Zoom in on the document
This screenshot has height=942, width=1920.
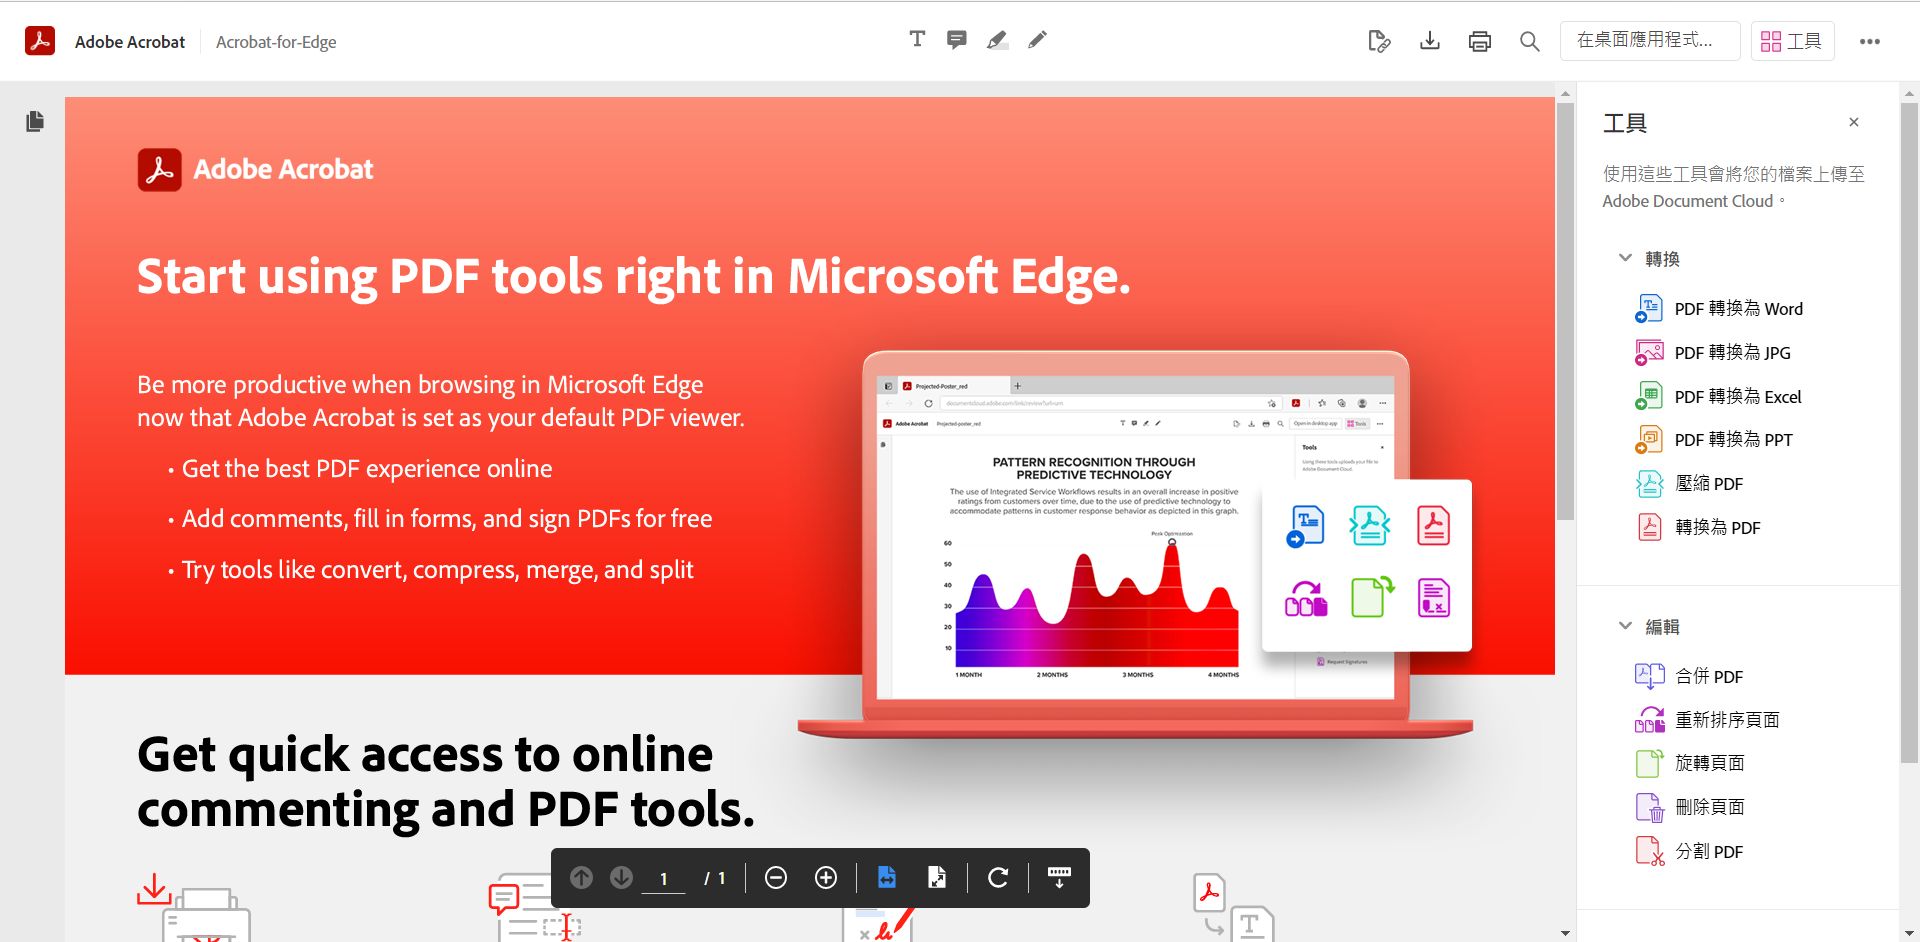826,877
